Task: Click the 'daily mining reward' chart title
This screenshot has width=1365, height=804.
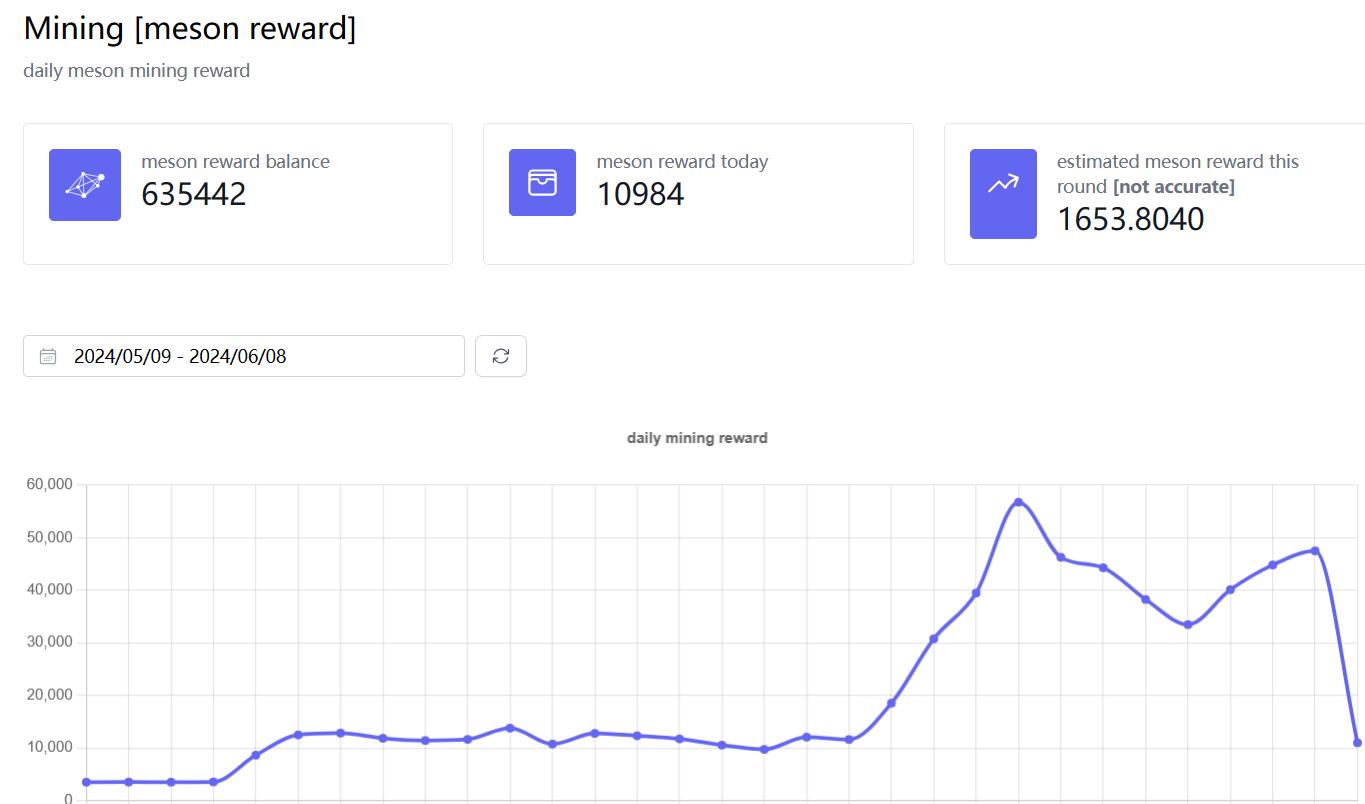Action: pyautogui.click(x=697, y=438)
